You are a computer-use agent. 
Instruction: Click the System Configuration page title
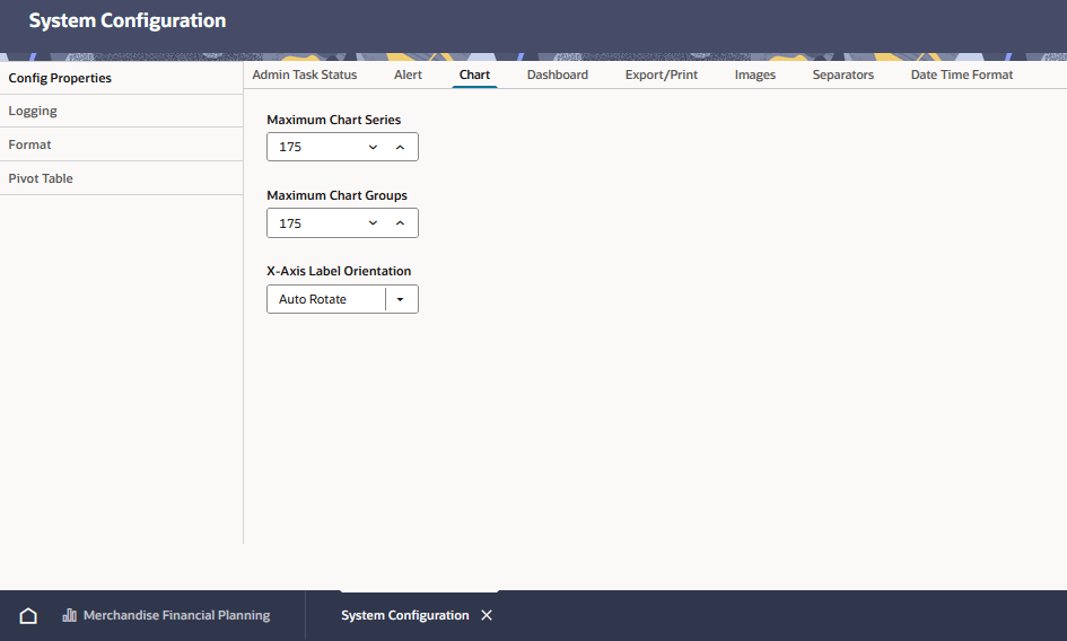pyautogui.click(x=127, y=20)
